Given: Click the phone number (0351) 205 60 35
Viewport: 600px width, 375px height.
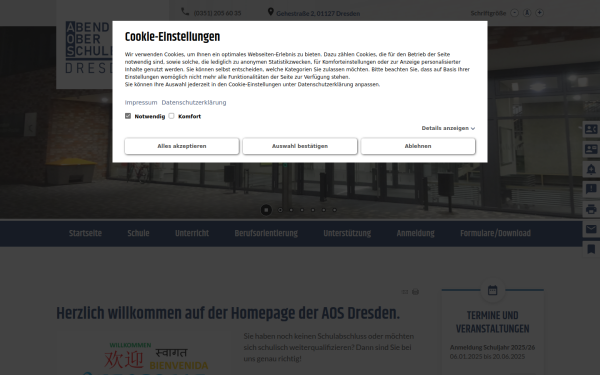Looking at the screenshot, I should 217,13.
